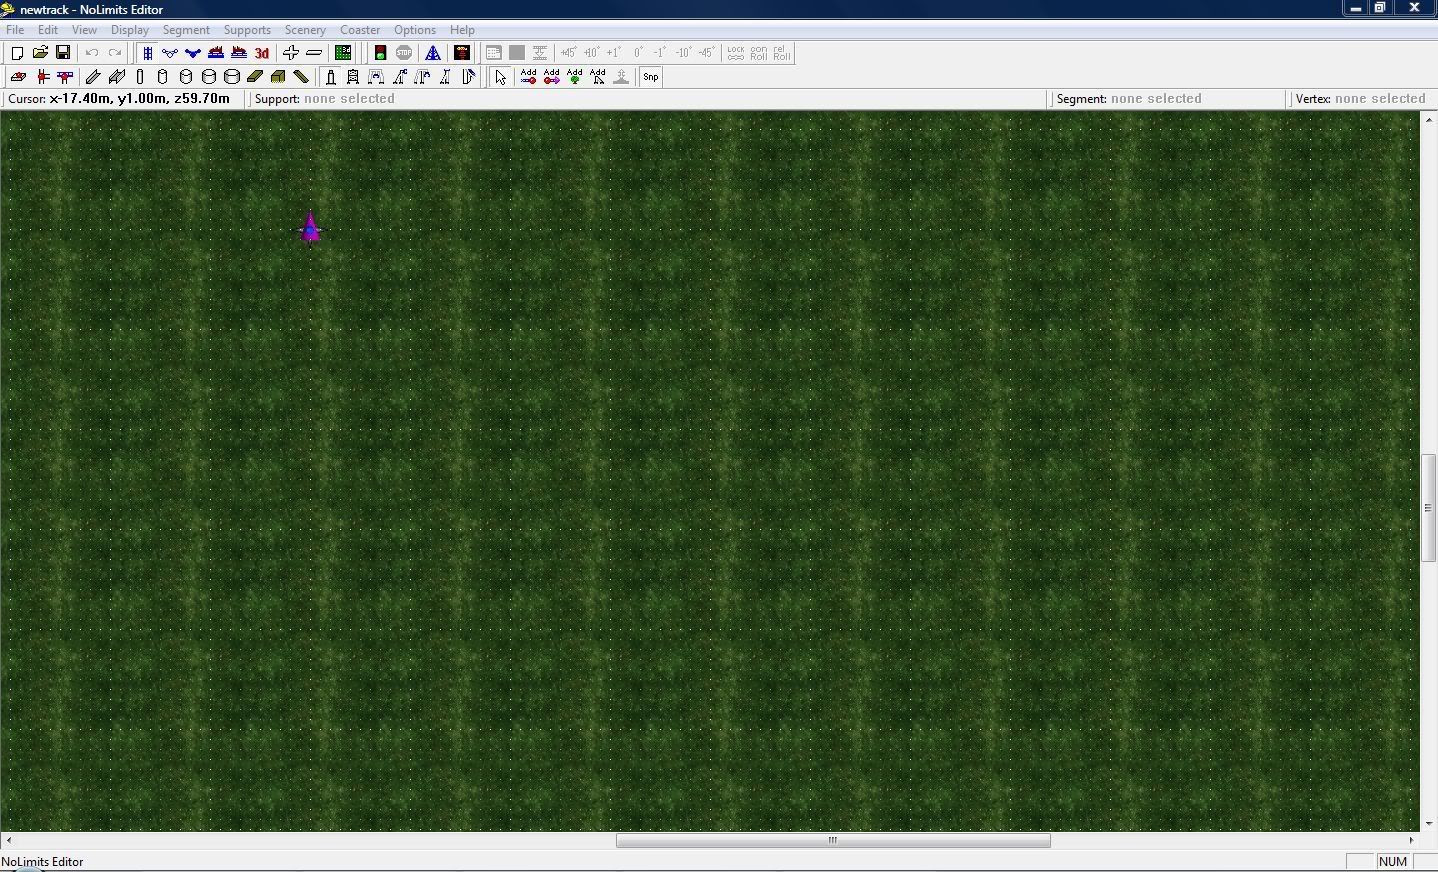1438x872 pixels.
Task: Click the traffic light simulation icon
Action: click(x=380, y=53)
